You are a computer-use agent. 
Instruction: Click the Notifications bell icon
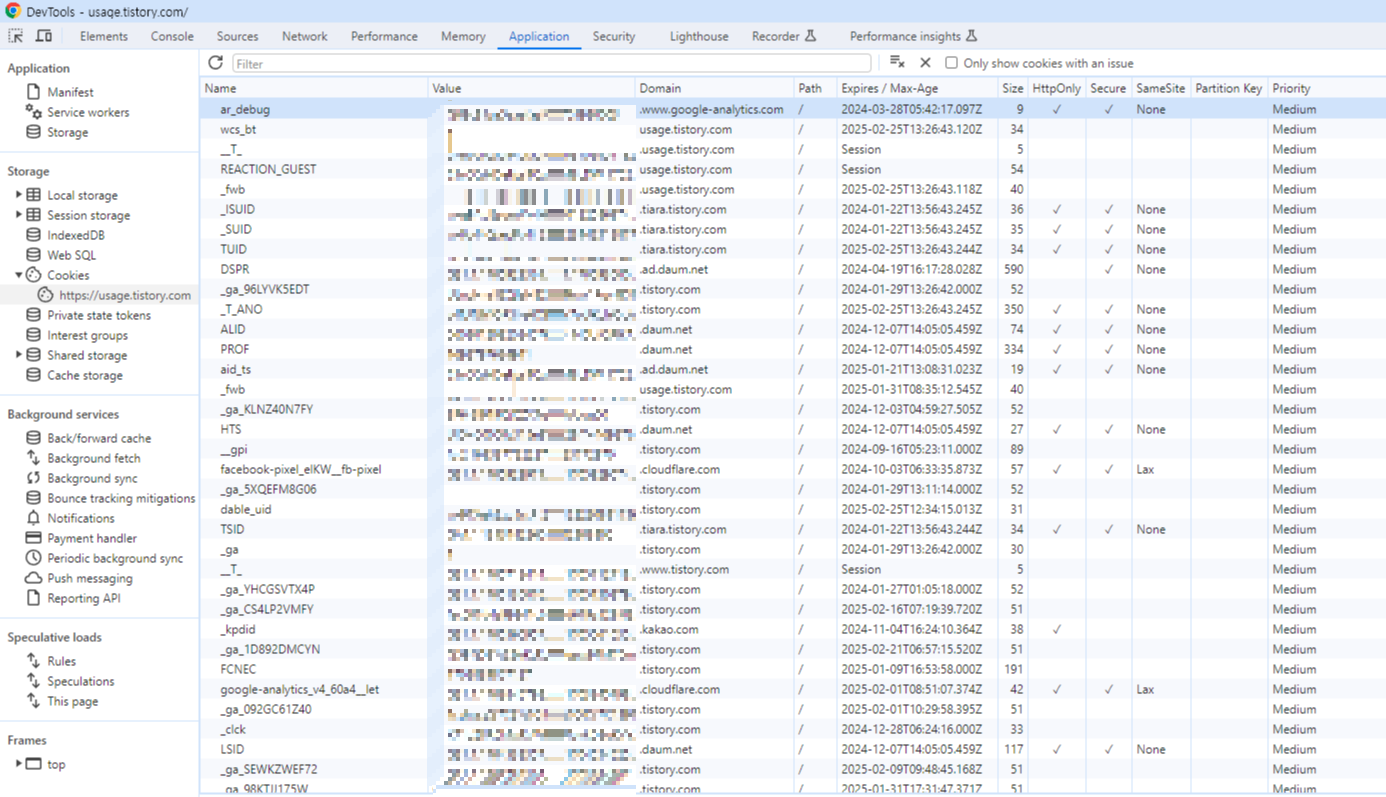pos(34,518)
